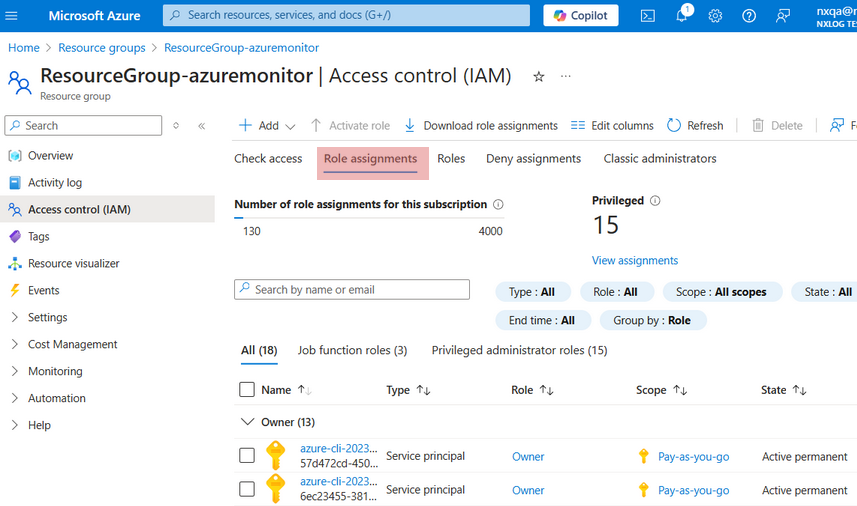Collapse the Owner (13) group

click(247, 422)
